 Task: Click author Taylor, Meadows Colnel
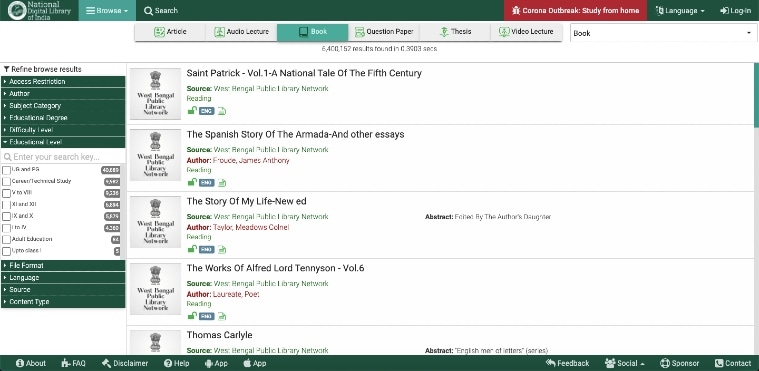(251, 227)
